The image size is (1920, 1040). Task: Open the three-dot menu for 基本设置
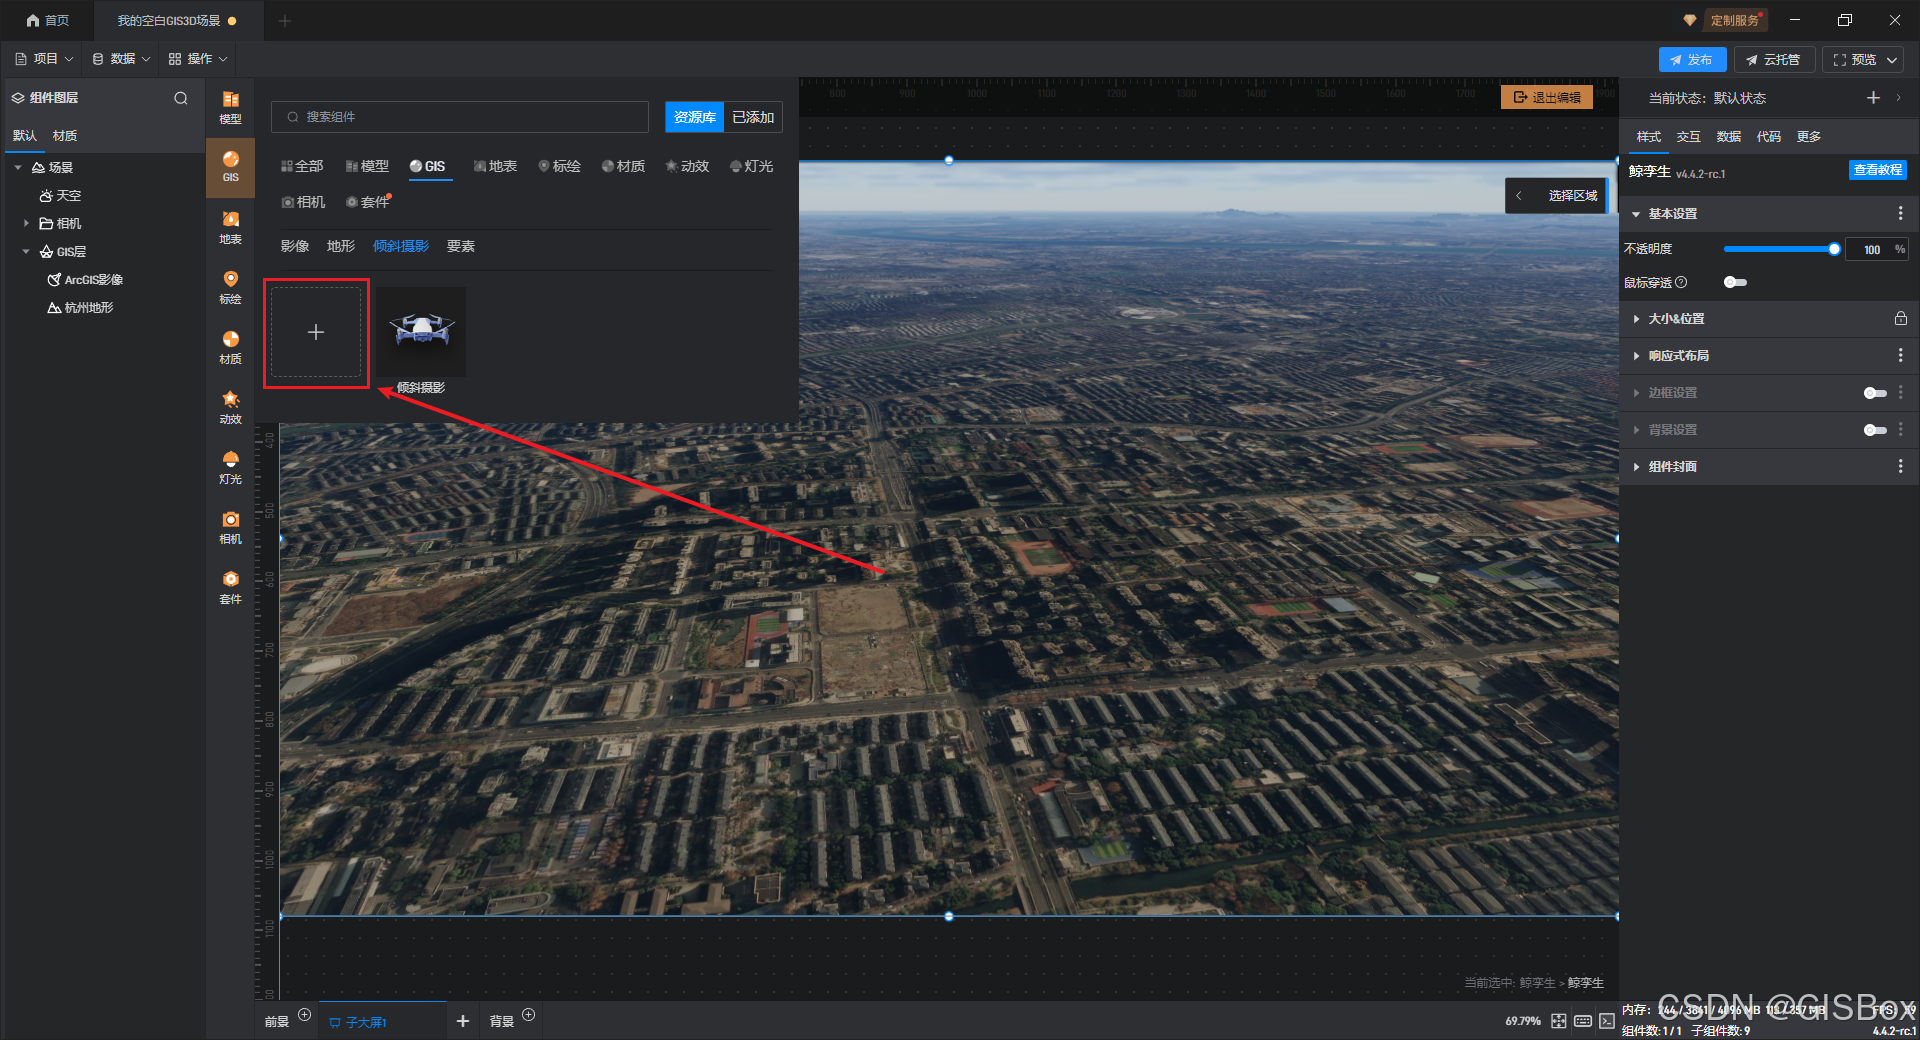(x=1900, y=213)
